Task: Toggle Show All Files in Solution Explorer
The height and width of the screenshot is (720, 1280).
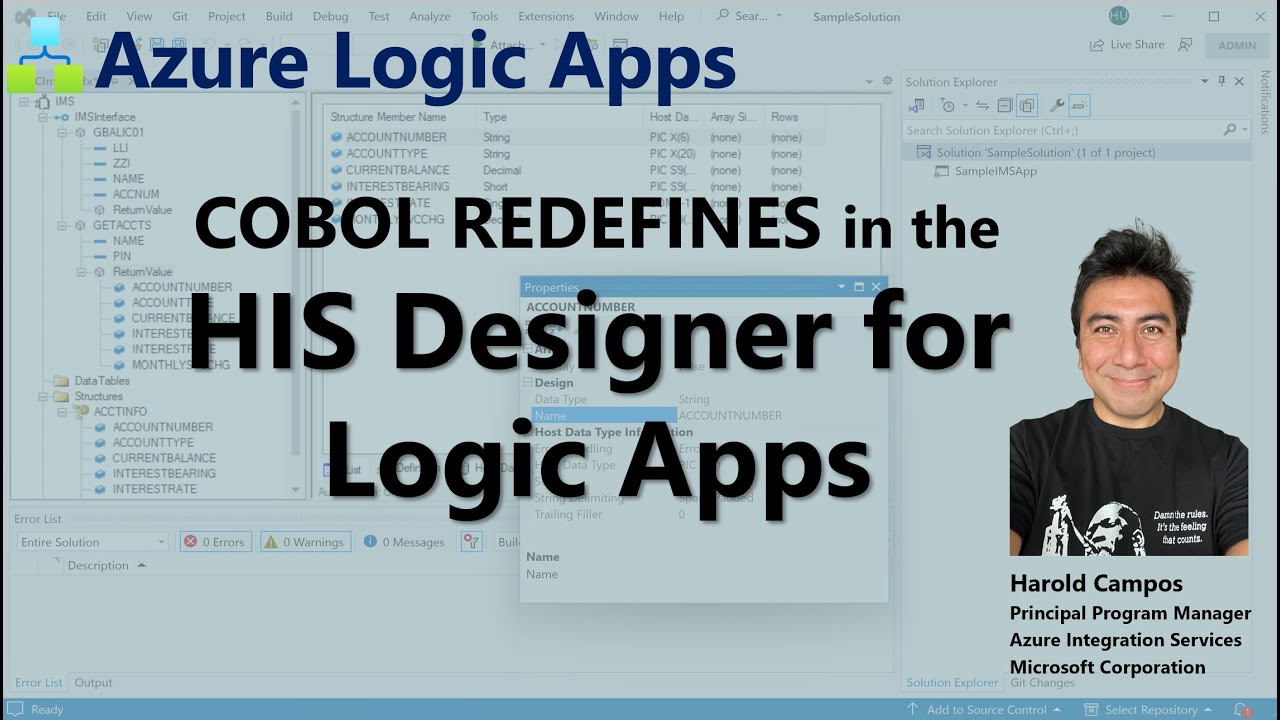Action: point(1027,105)
